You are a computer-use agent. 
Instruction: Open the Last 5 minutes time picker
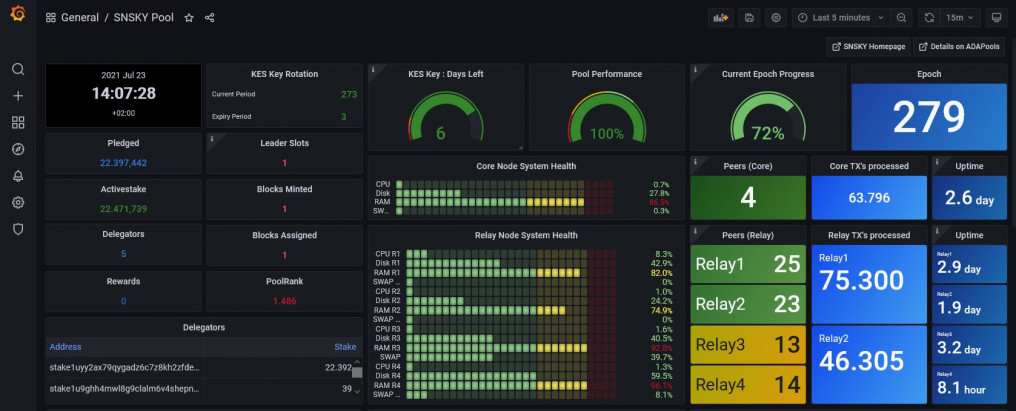(840, 18)
